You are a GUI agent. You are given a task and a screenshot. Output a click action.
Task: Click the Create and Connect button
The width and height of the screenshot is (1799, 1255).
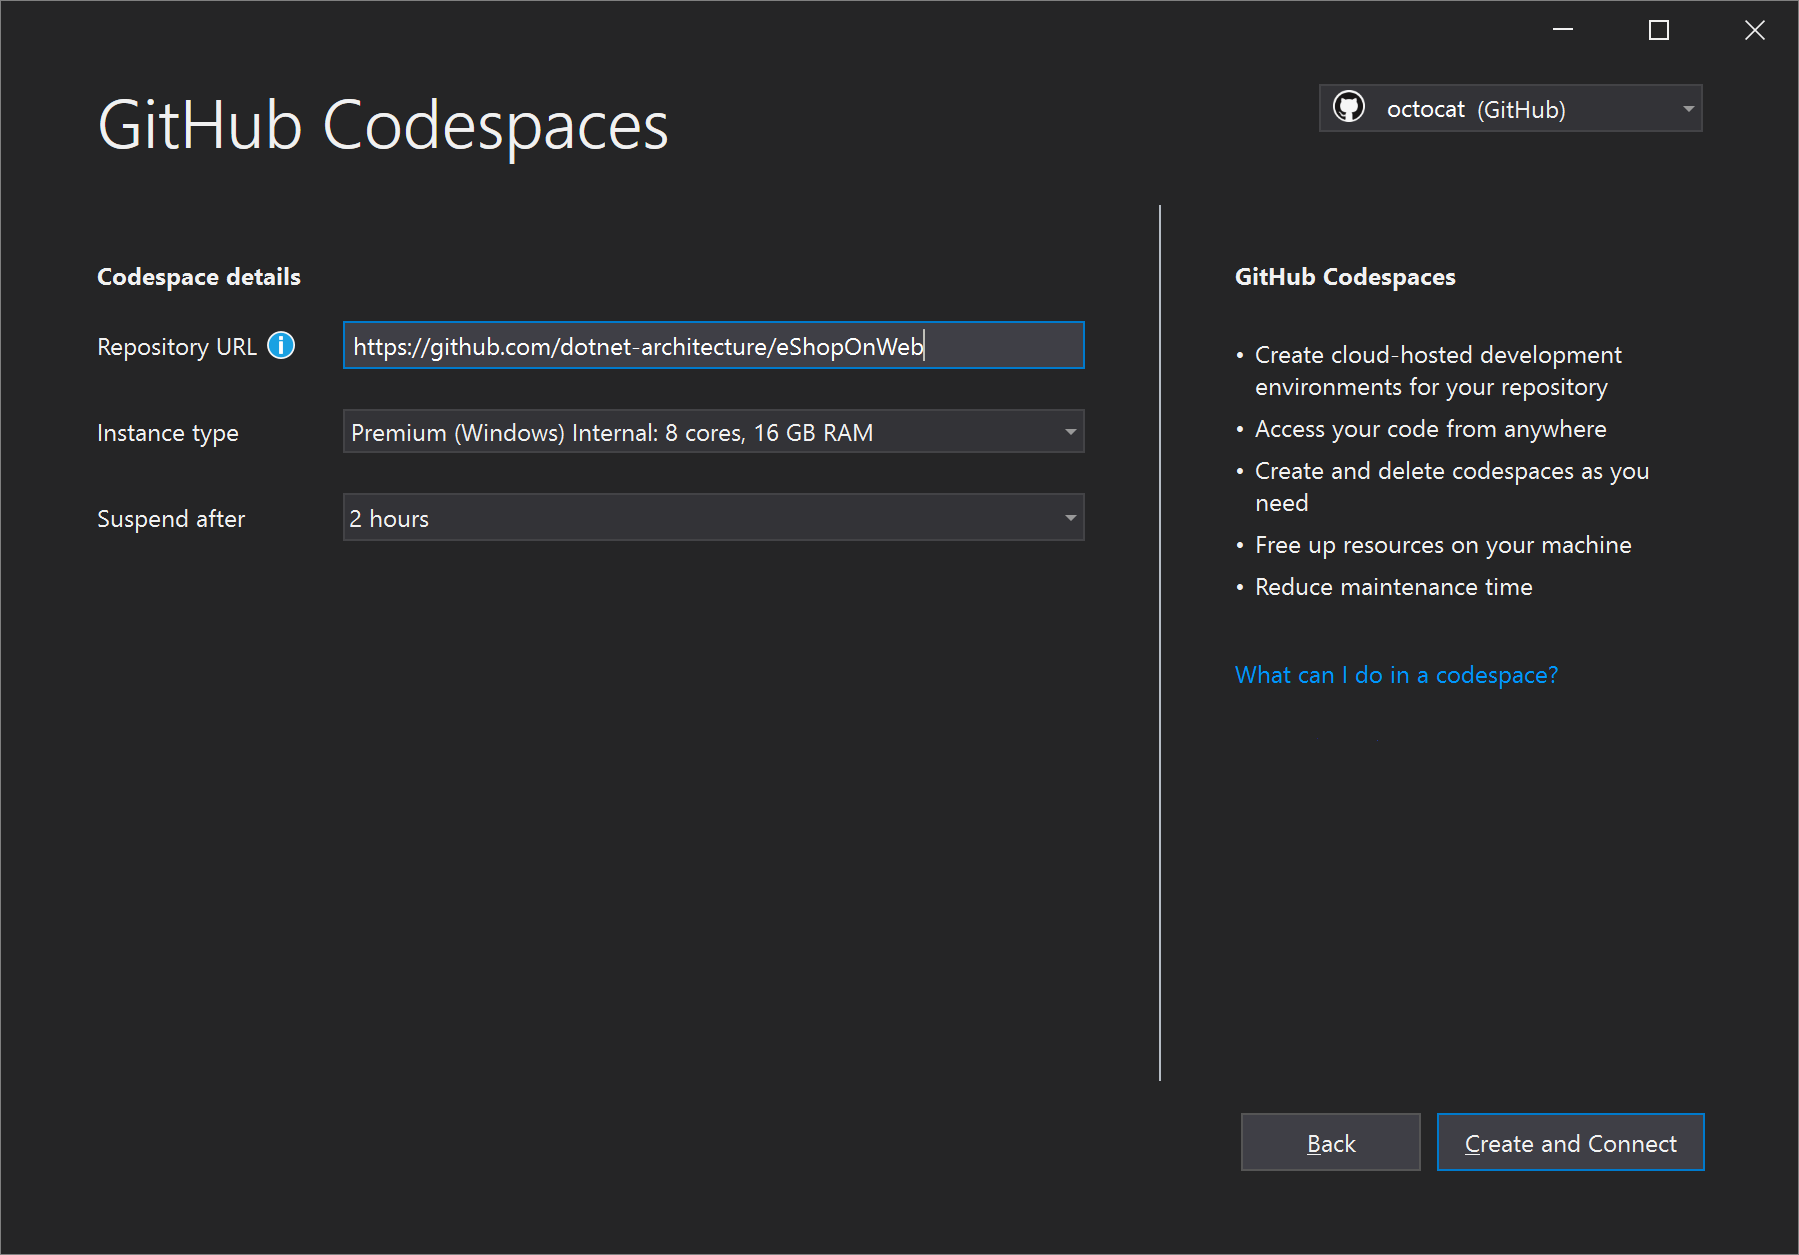click(1570, 1142)
